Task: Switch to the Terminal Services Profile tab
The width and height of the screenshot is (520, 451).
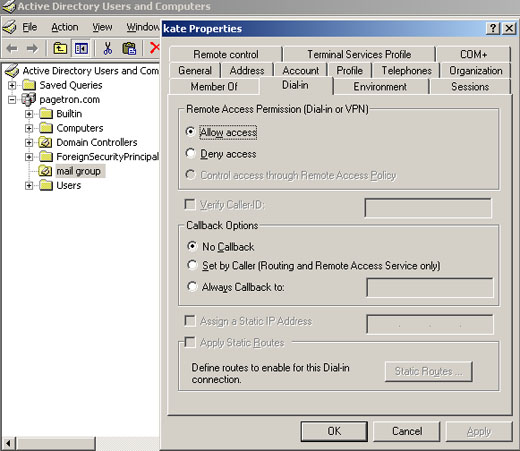Action: click(359, 54)
